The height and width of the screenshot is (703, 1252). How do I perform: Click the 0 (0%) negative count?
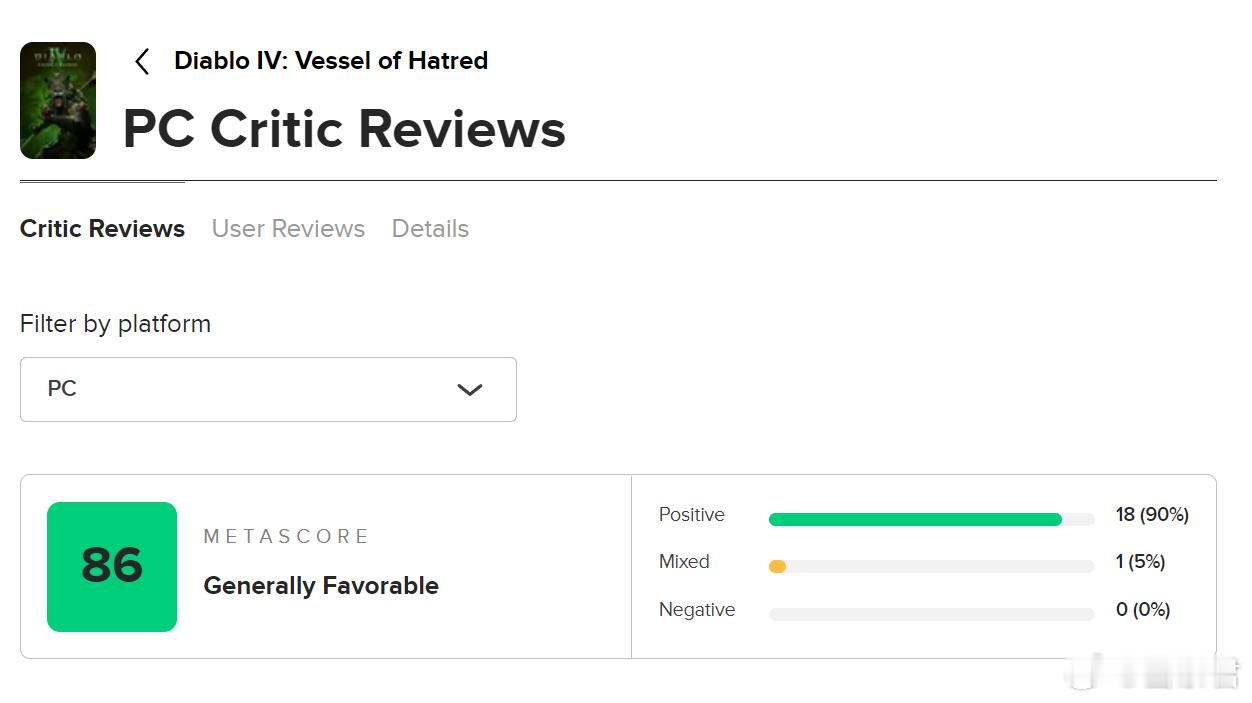click(1143, 609)
